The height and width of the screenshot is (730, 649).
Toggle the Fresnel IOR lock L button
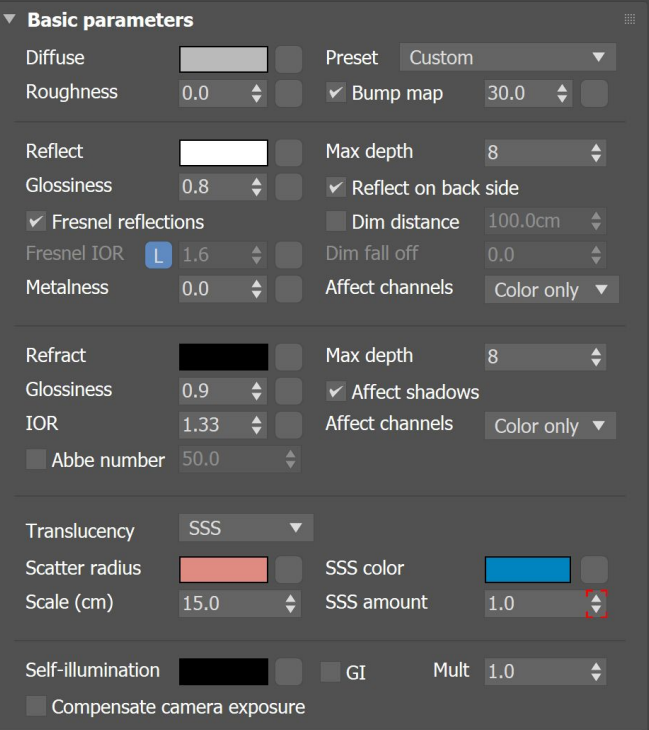[159, 254]
